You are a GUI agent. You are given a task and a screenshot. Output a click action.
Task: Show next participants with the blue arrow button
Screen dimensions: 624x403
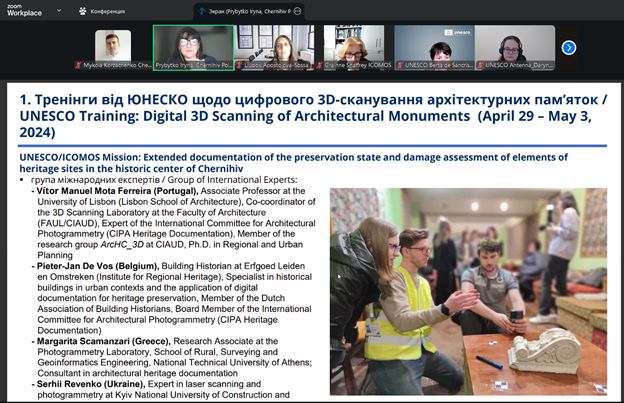[x=569, y=47]
